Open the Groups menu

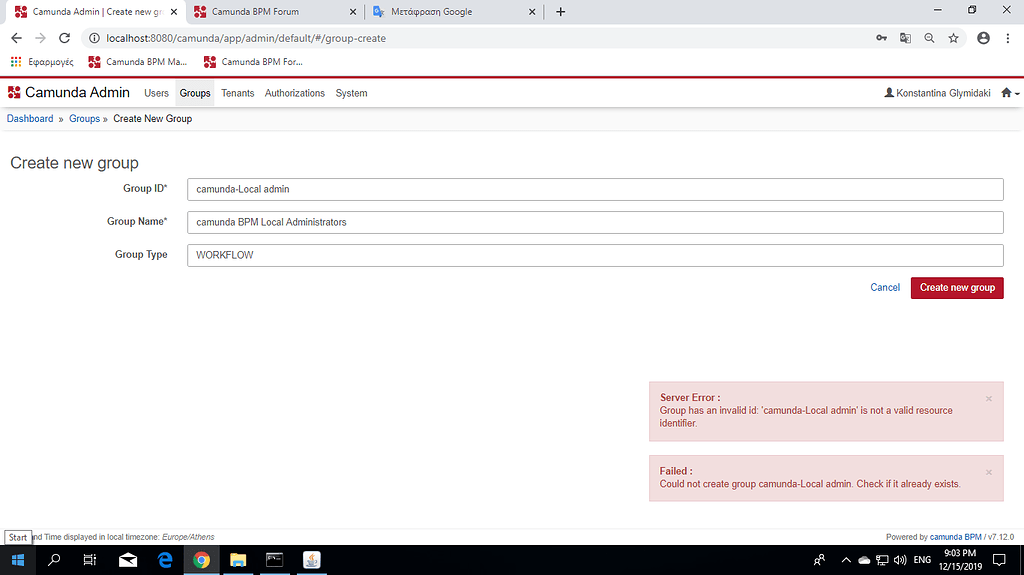195,93
